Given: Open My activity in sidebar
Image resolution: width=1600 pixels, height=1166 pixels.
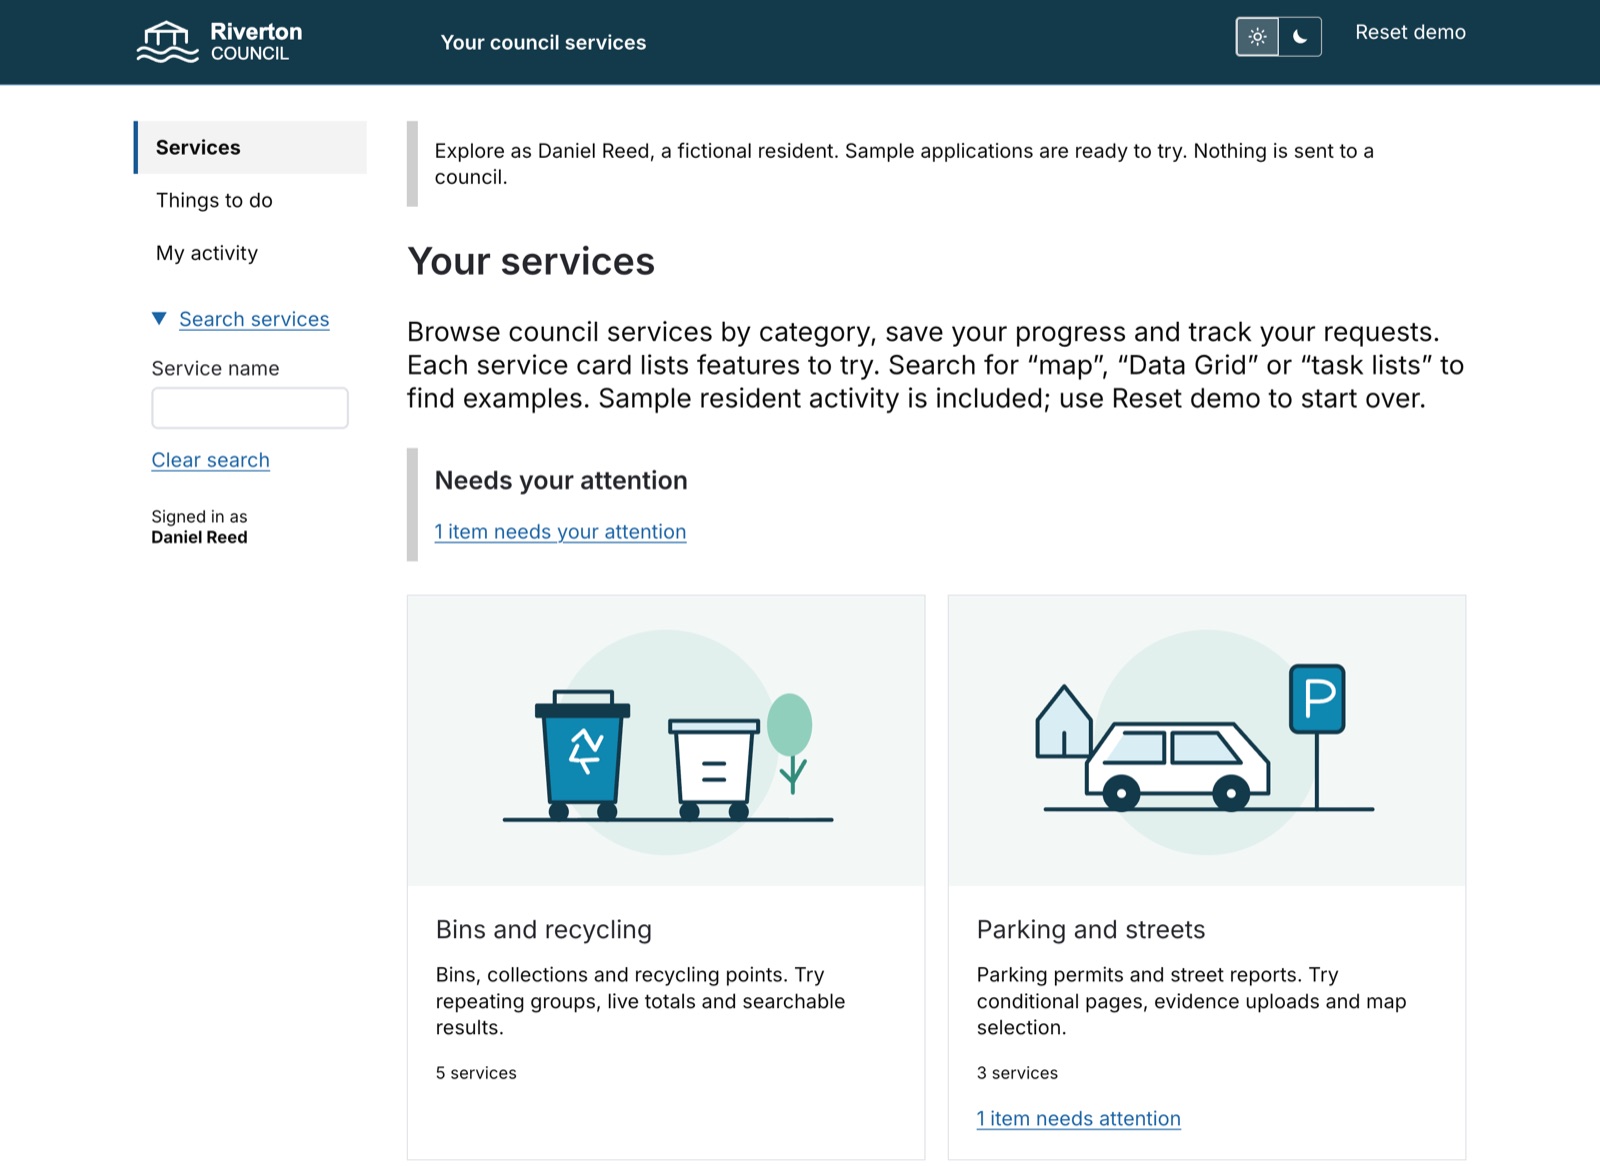Looking at the screenshot, I should click(x=207, y=253).
